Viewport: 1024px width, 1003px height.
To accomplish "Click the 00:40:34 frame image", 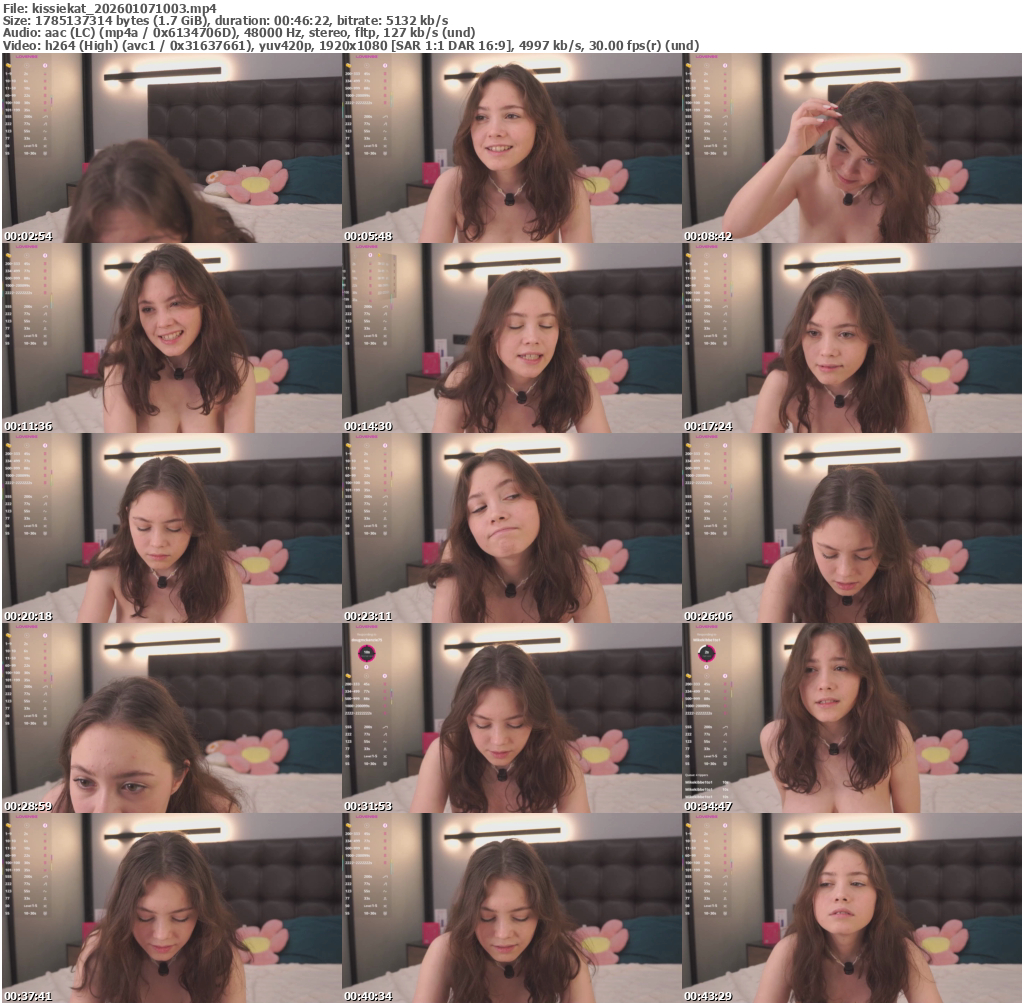I will pyautogui.click(x=511, y=908).
